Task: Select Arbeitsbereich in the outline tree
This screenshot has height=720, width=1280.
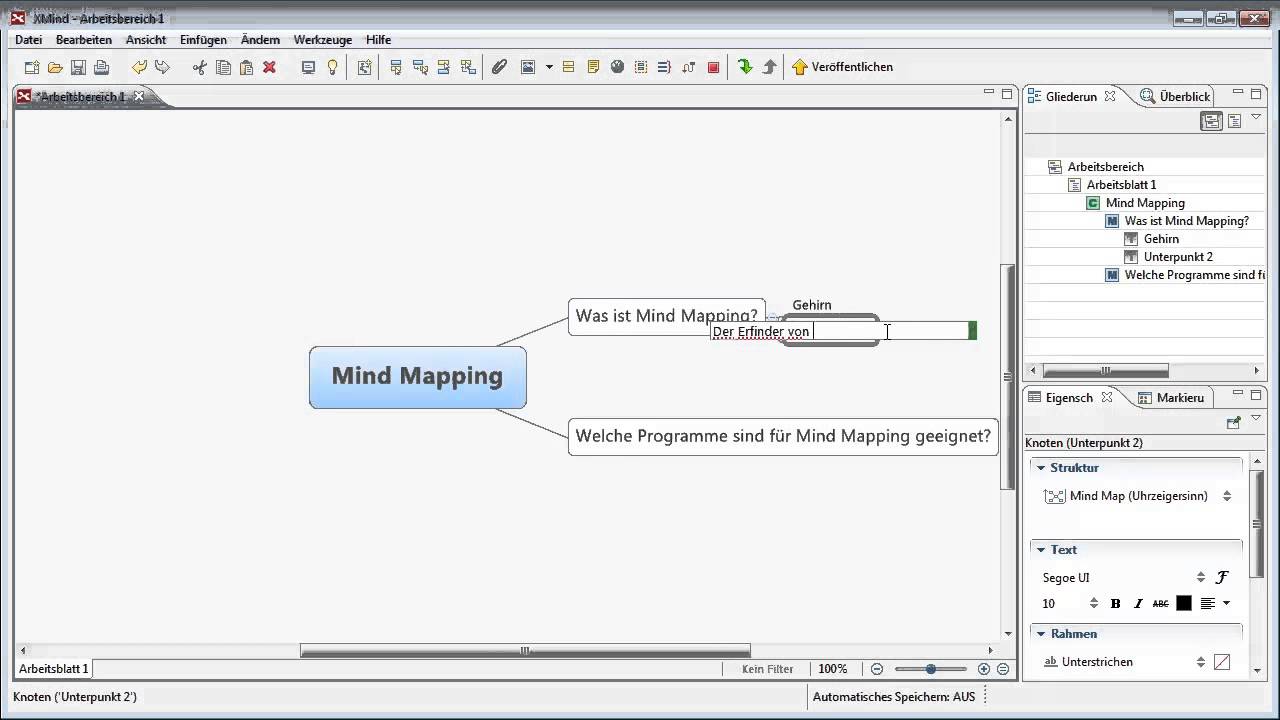Action: (x=1105, y=167)
